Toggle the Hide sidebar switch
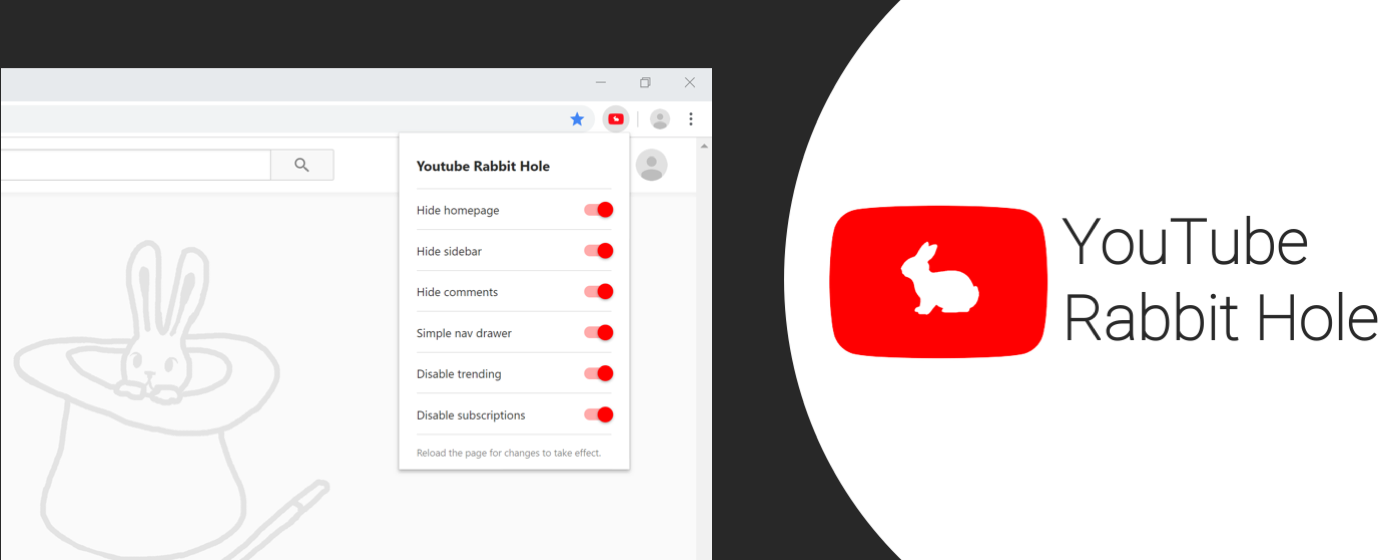Image resolution: width=1400 pixels, height=560 pixels. pos(598,251)
